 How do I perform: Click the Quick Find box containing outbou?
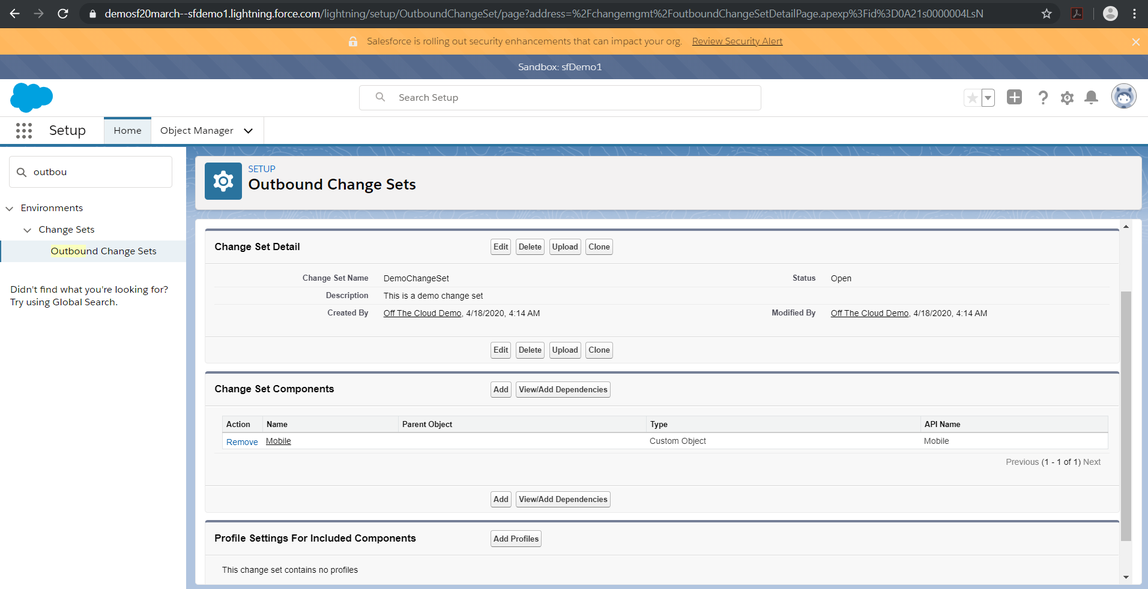point(91,172)
